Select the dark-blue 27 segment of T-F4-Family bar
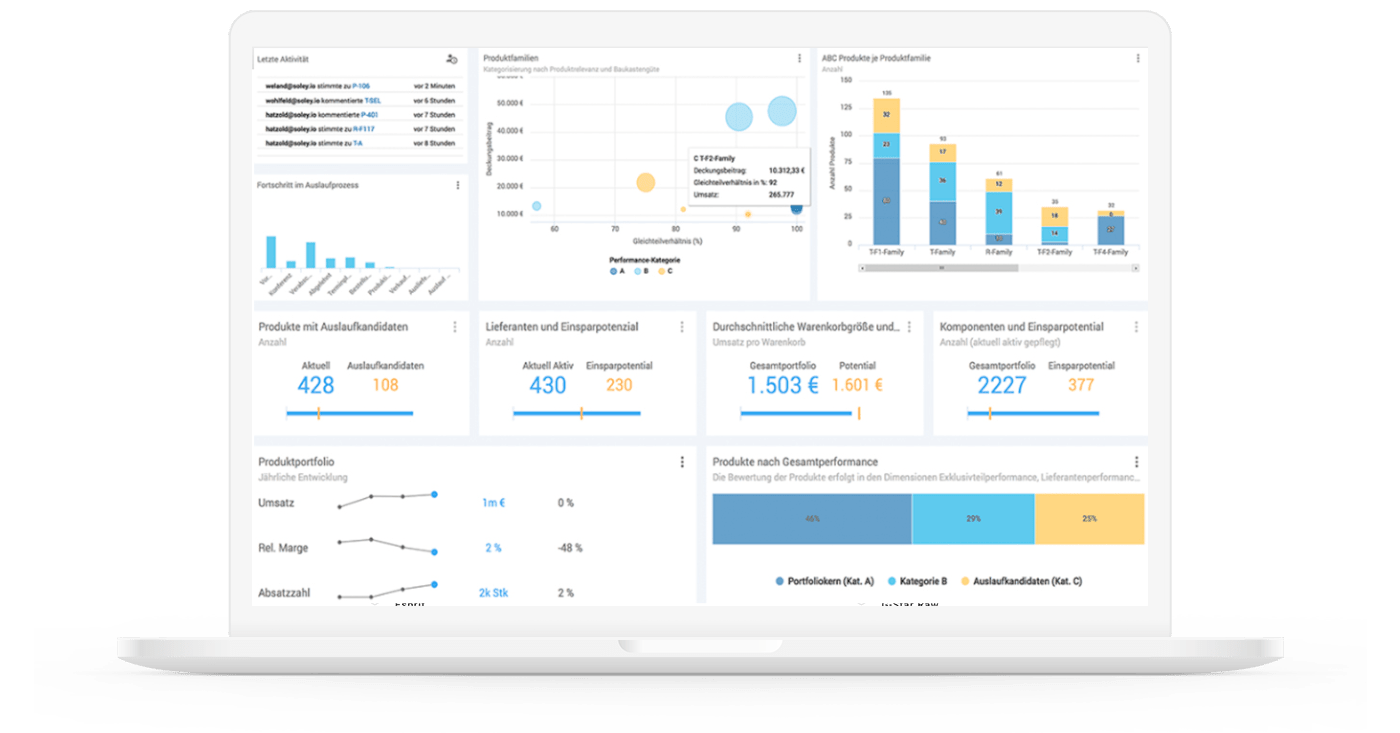 [1111, 231]
